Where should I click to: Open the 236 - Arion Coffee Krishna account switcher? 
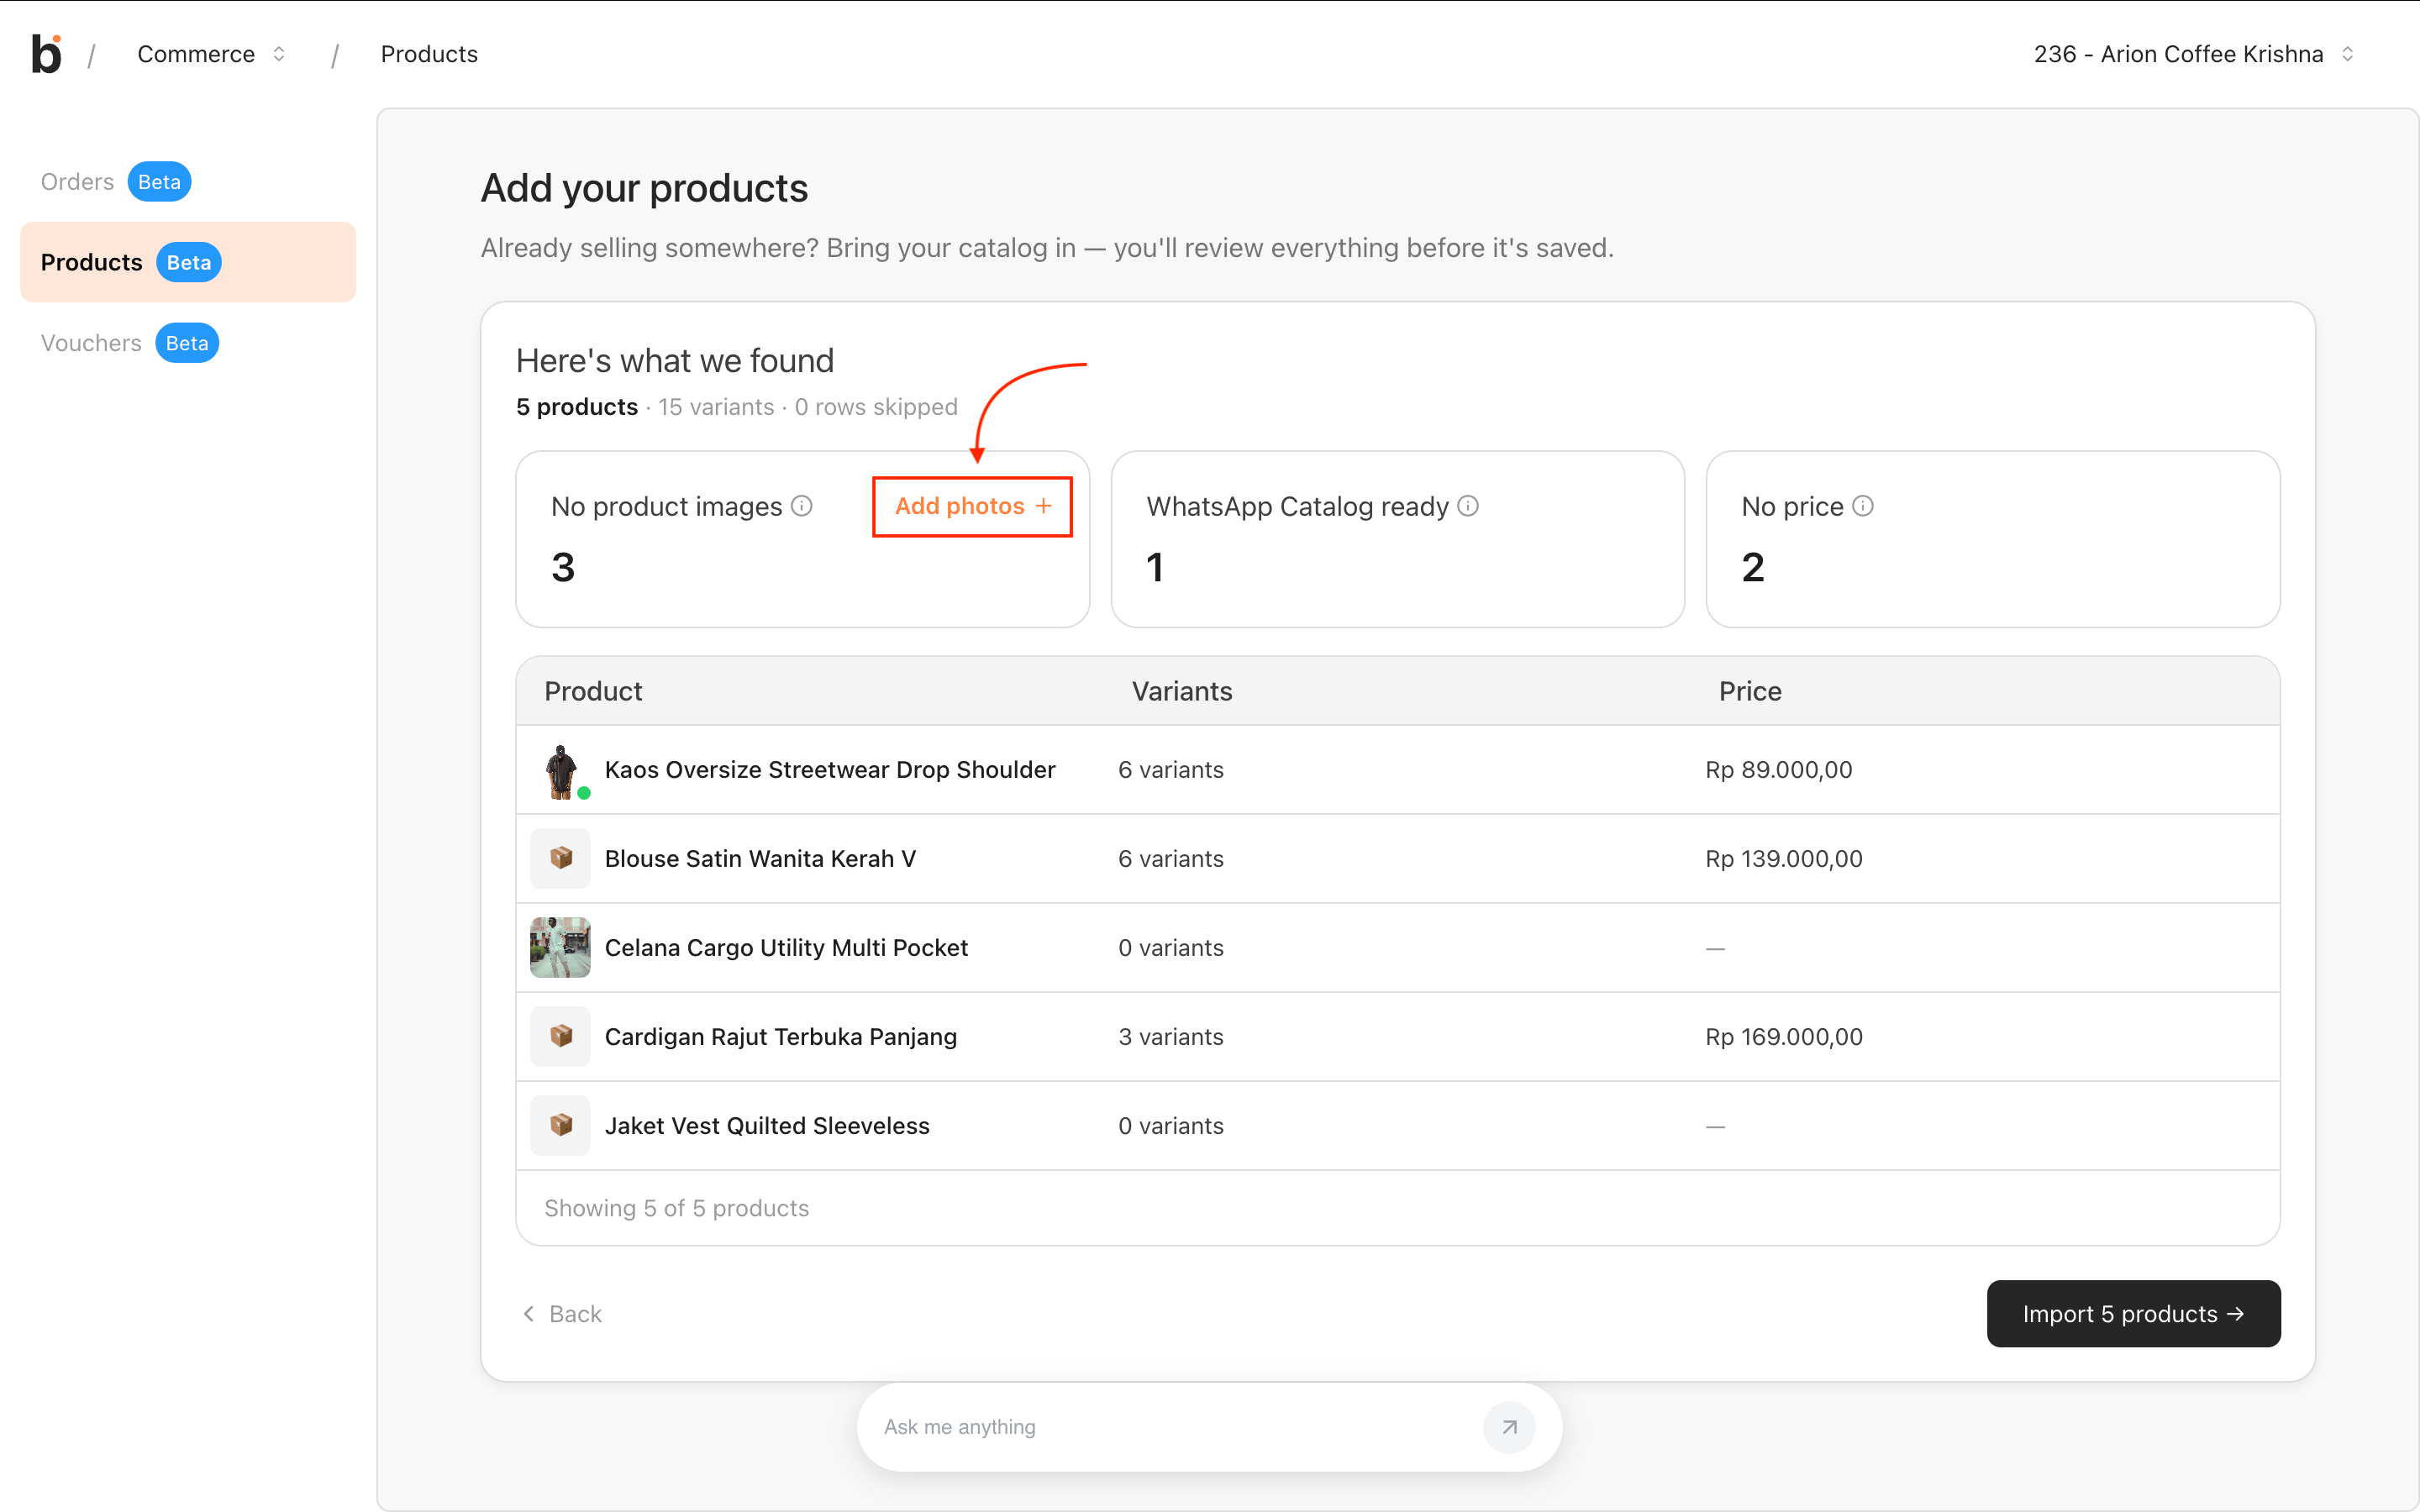(x=2194, y=54)
